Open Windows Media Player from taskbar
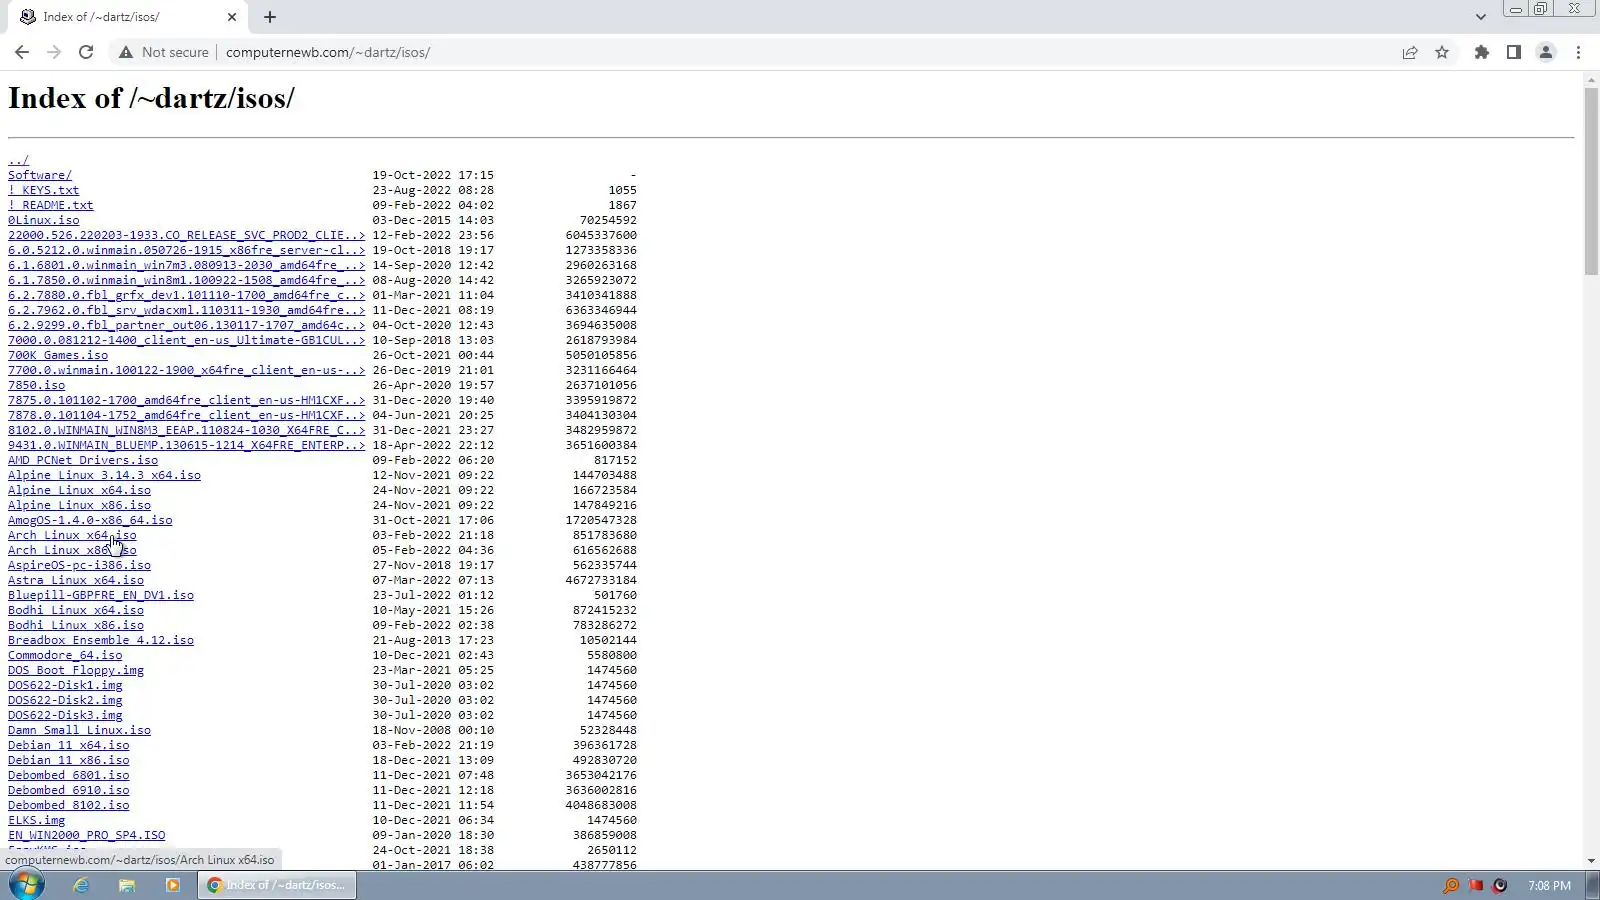The height and width of the screenshot is (900, 1600). pos(172,885)
